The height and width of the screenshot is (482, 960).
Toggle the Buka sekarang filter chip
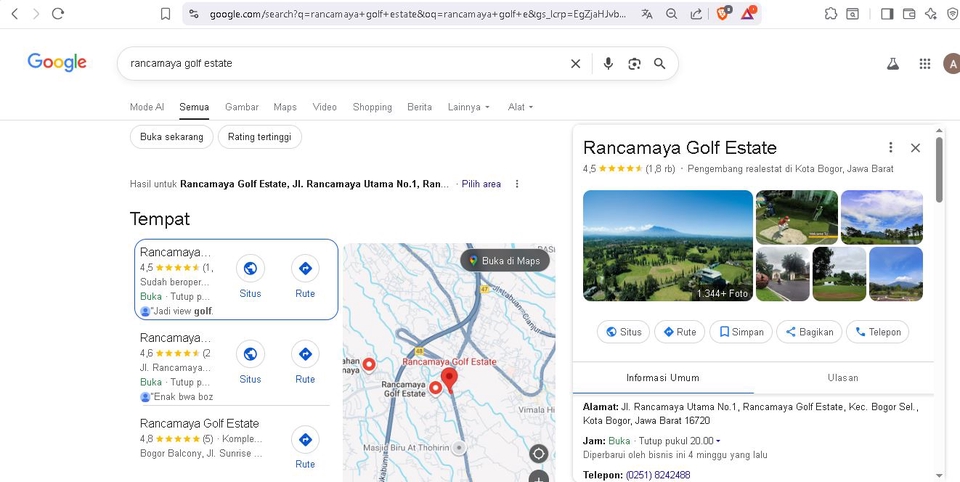tap(172, 137)
